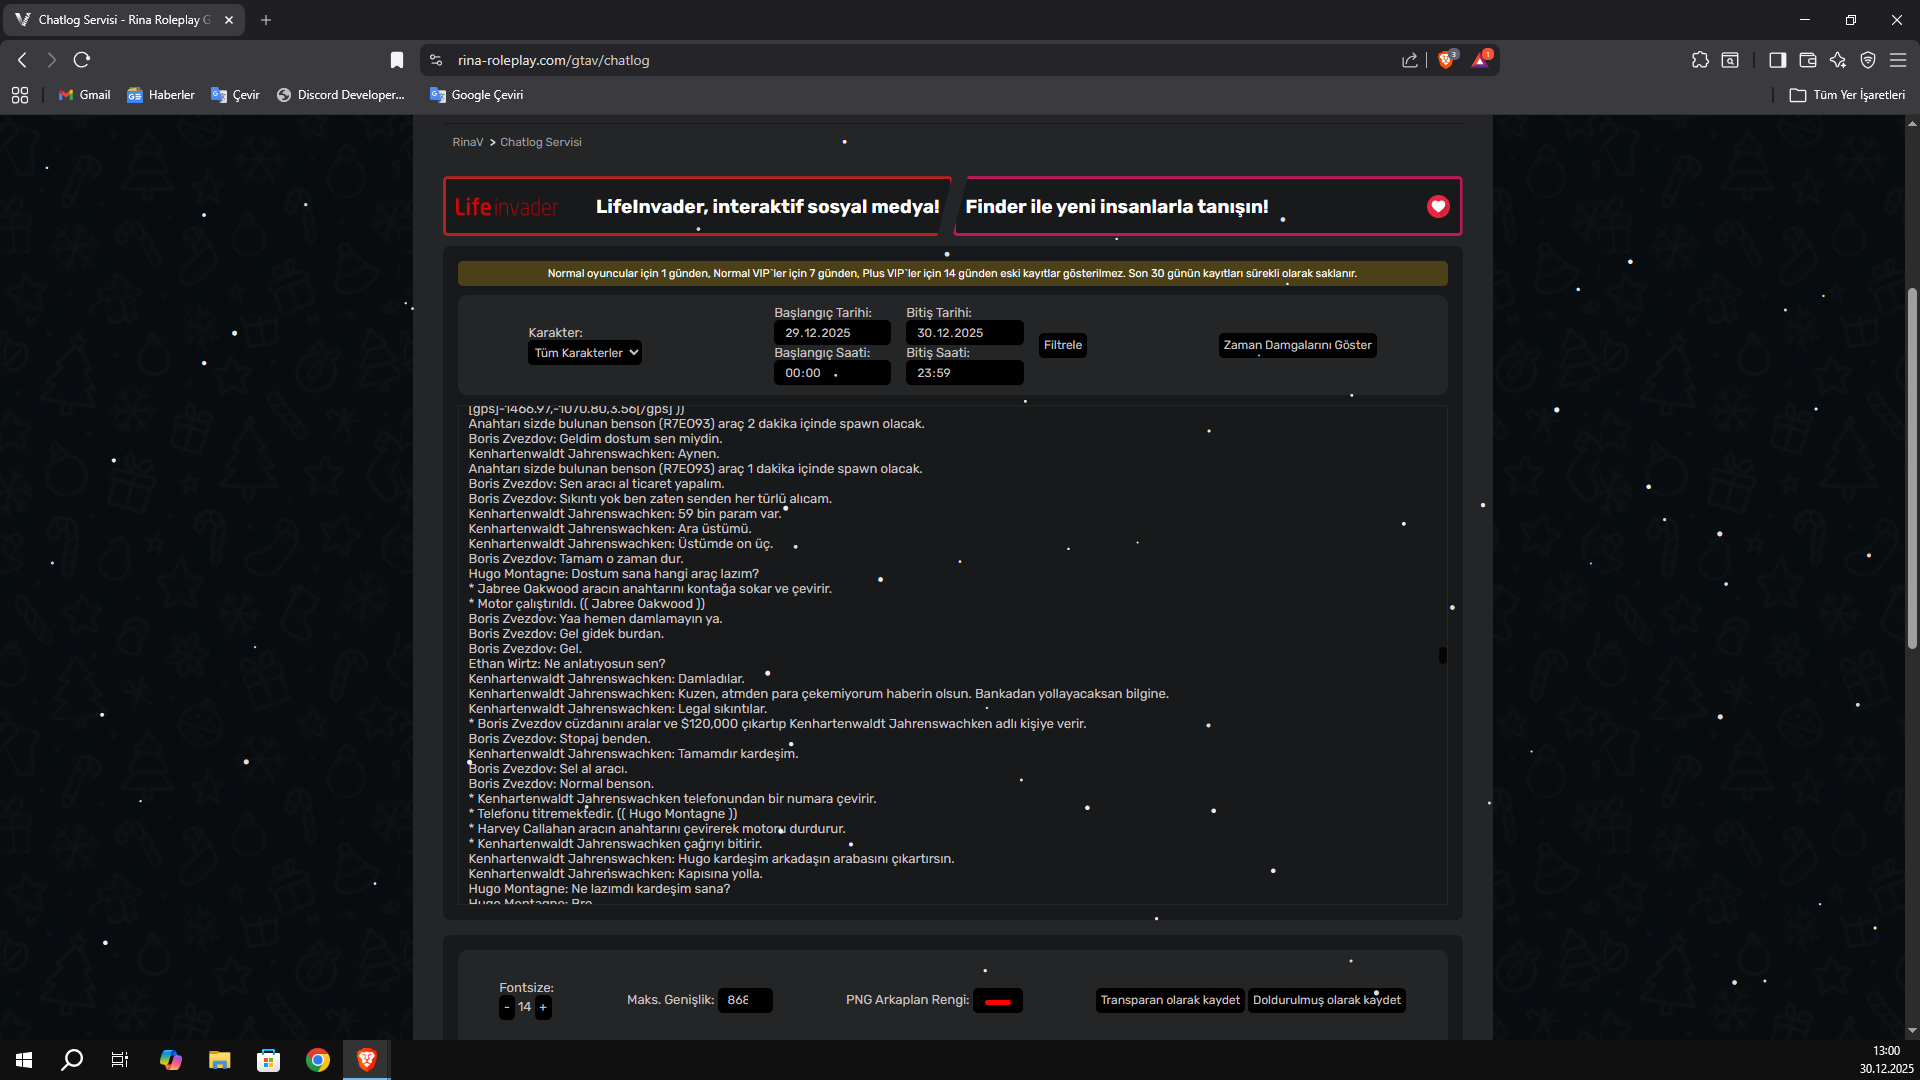Share this page icon
Screen dimensions: 1920x1080
pyautogui.click(x=1410, y=60)
